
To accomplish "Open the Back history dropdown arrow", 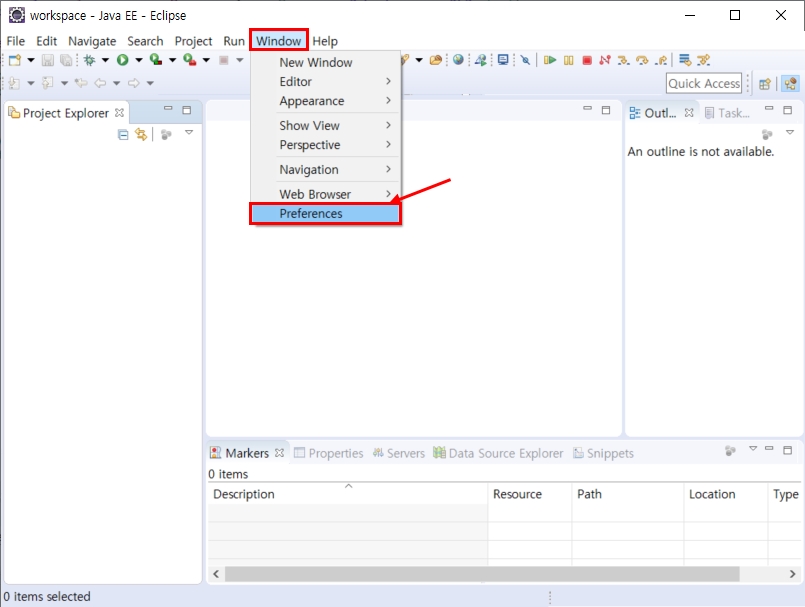I will pyautogui.click(x=117, y=83).
